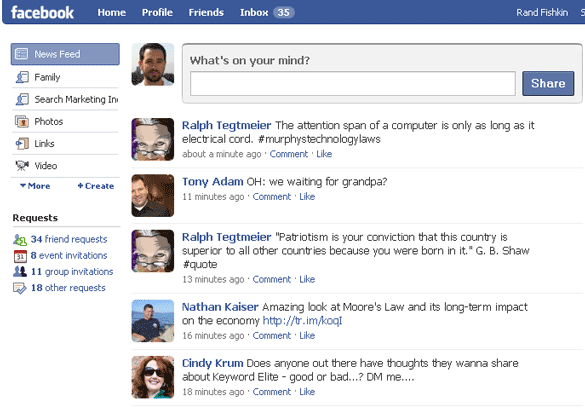Click the Photos icon in sidebar
This screenshot has height=410, width=585.
[x=22, y=122]
